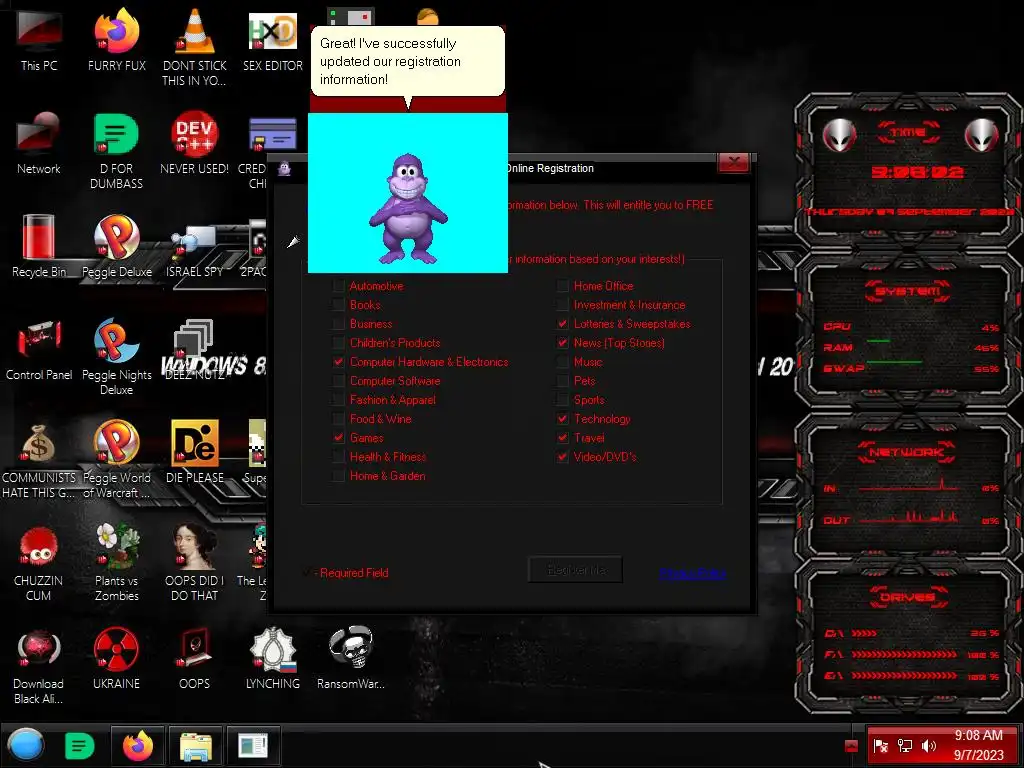
Task: Uncheck the Travel checkbox
Action: pos(562,438)
